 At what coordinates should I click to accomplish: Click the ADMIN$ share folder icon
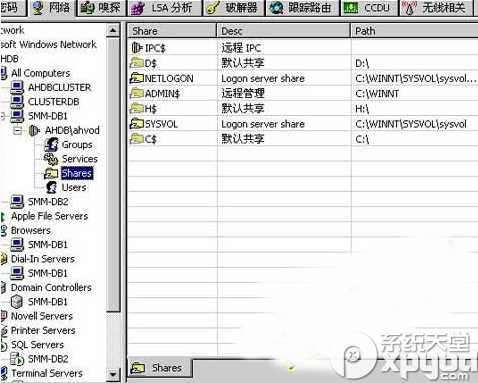tap(137, 93)
